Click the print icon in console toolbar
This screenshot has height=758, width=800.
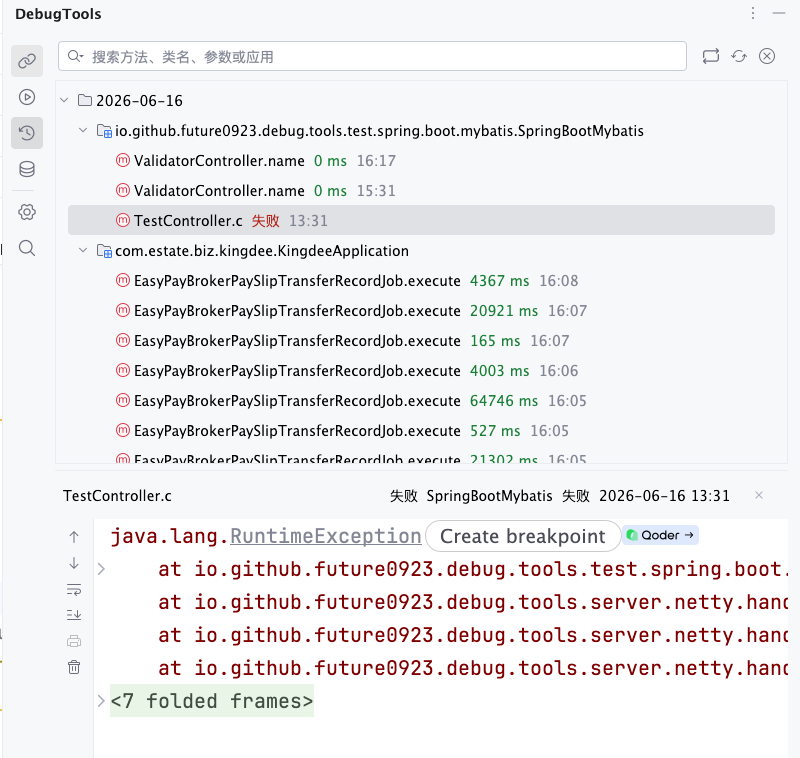tap(74, 641)
